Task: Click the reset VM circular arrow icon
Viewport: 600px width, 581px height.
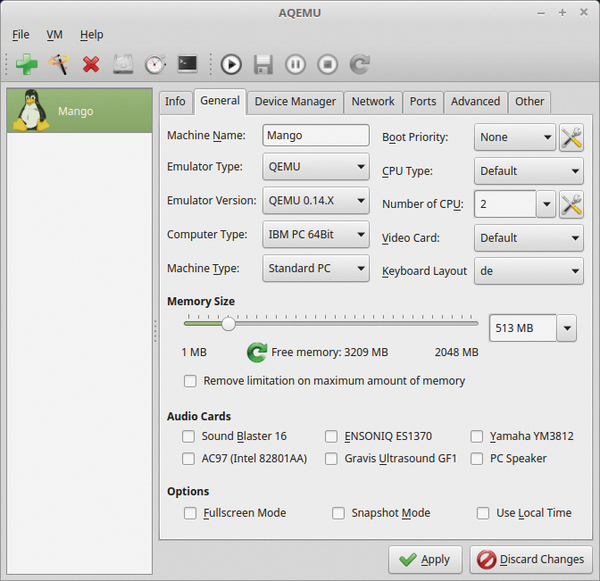Action: (x=359, y=64)
